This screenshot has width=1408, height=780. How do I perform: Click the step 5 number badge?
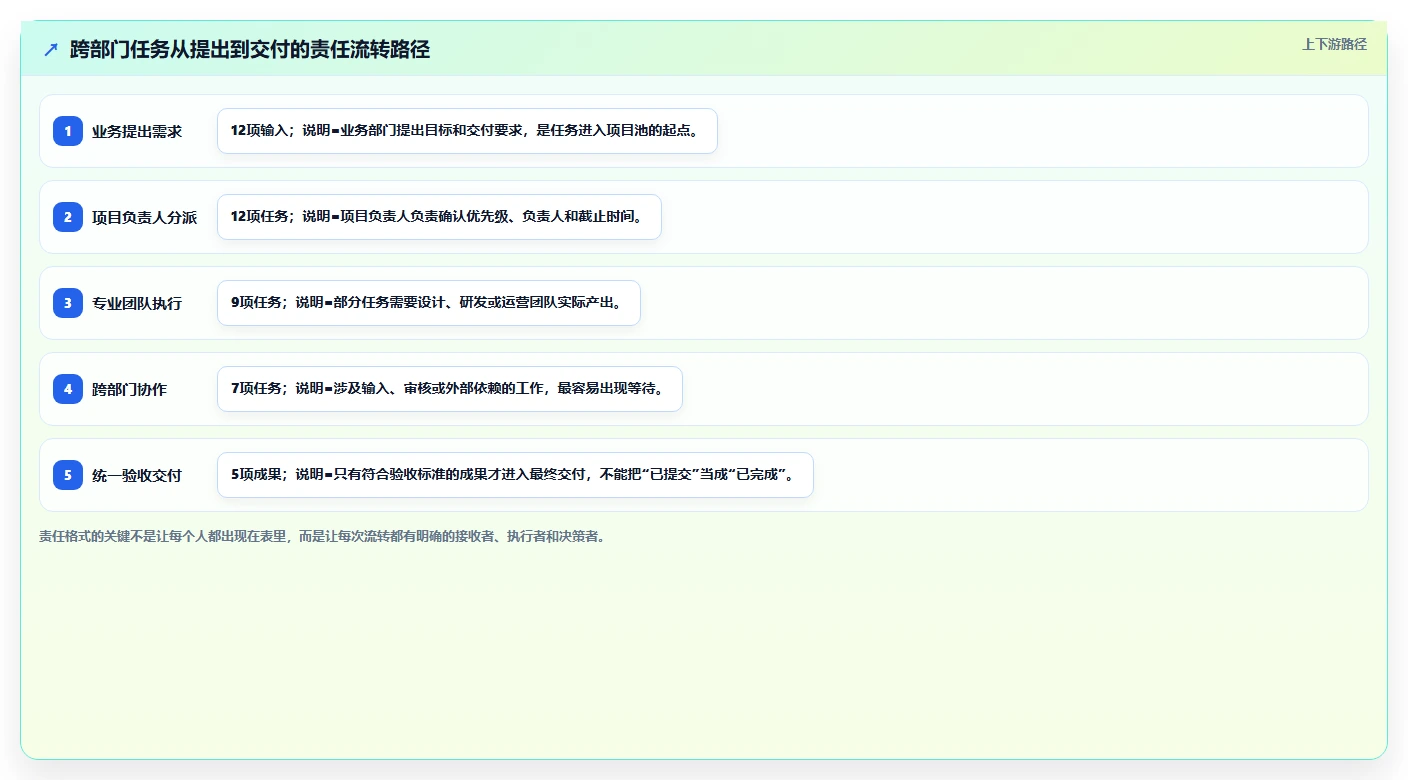tap(68, 475)
